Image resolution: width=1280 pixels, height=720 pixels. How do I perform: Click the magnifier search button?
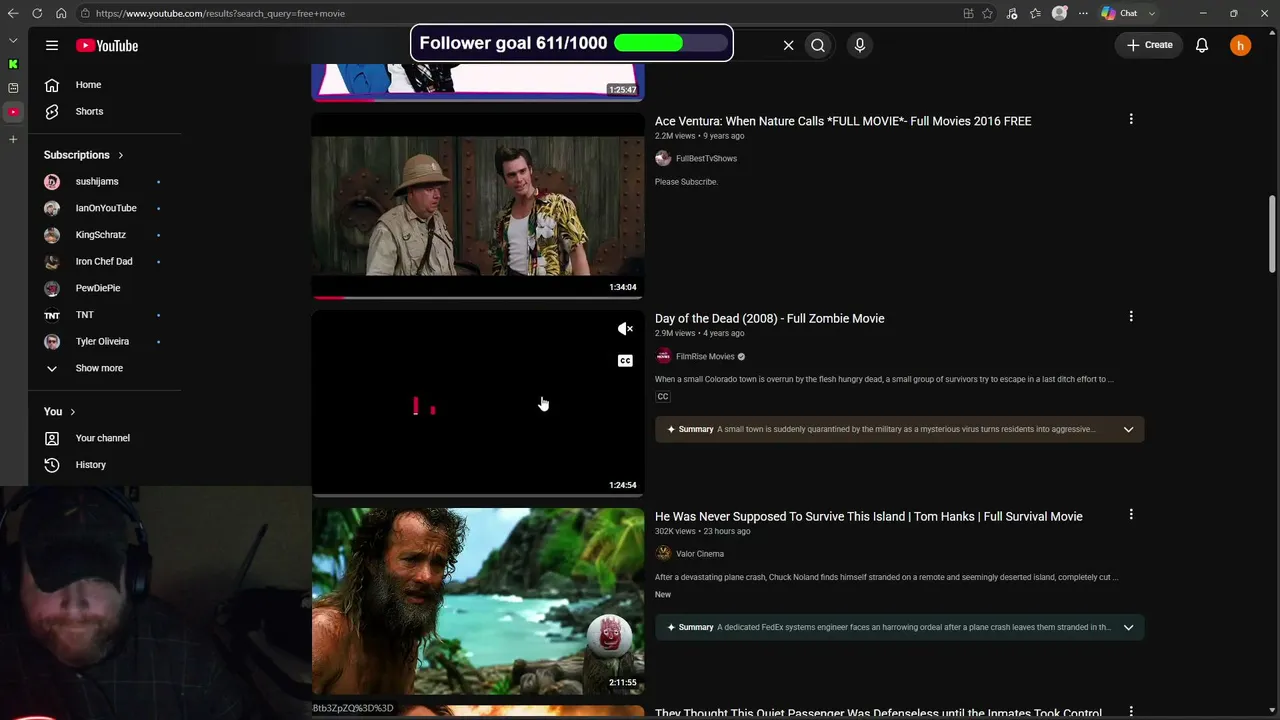(818, 45)
